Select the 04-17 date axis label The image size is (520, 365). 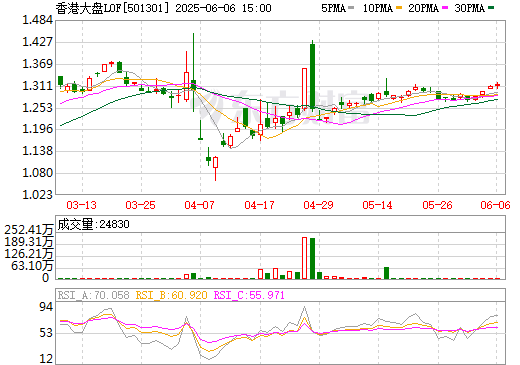259,205
